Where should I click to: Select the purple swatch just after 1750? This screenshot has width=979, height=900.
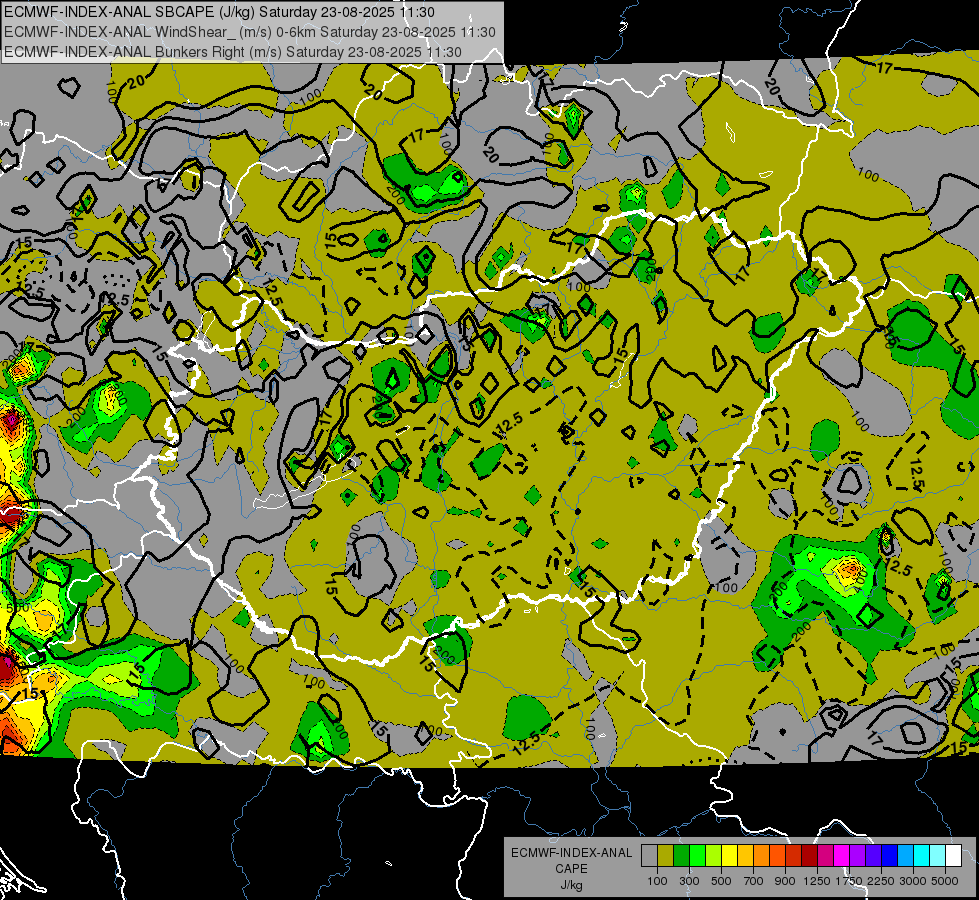(x=858, y=856)
